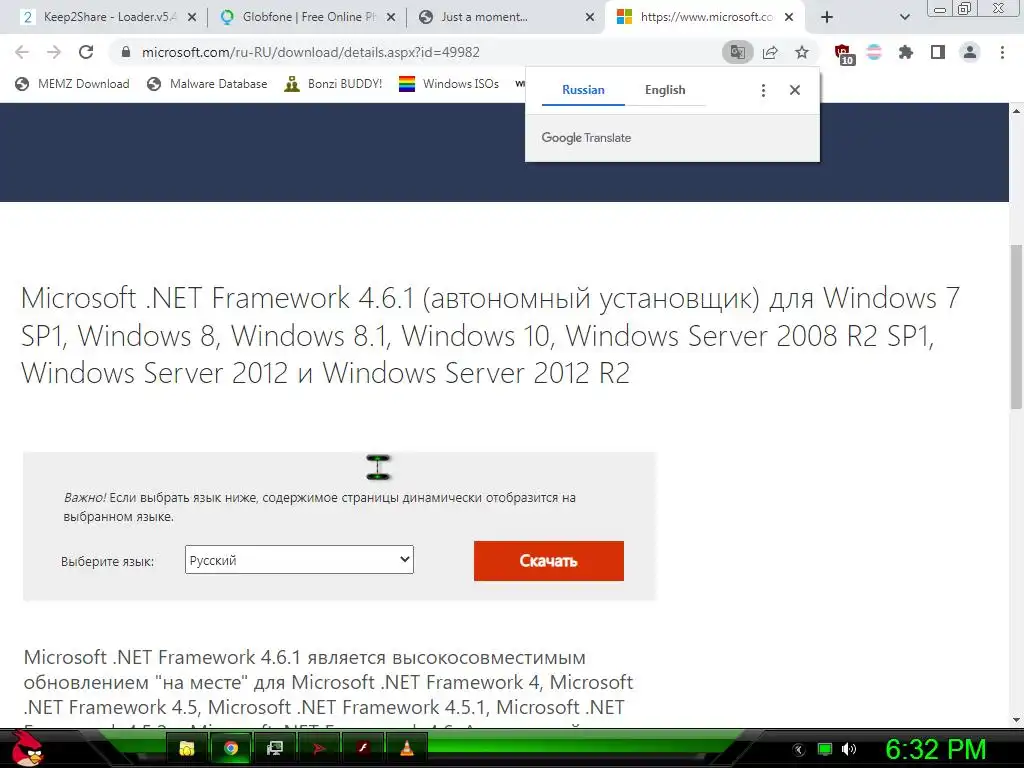Click the striped flag extension icon
The width and height of the screenshot is (1024, 768).
874,52
